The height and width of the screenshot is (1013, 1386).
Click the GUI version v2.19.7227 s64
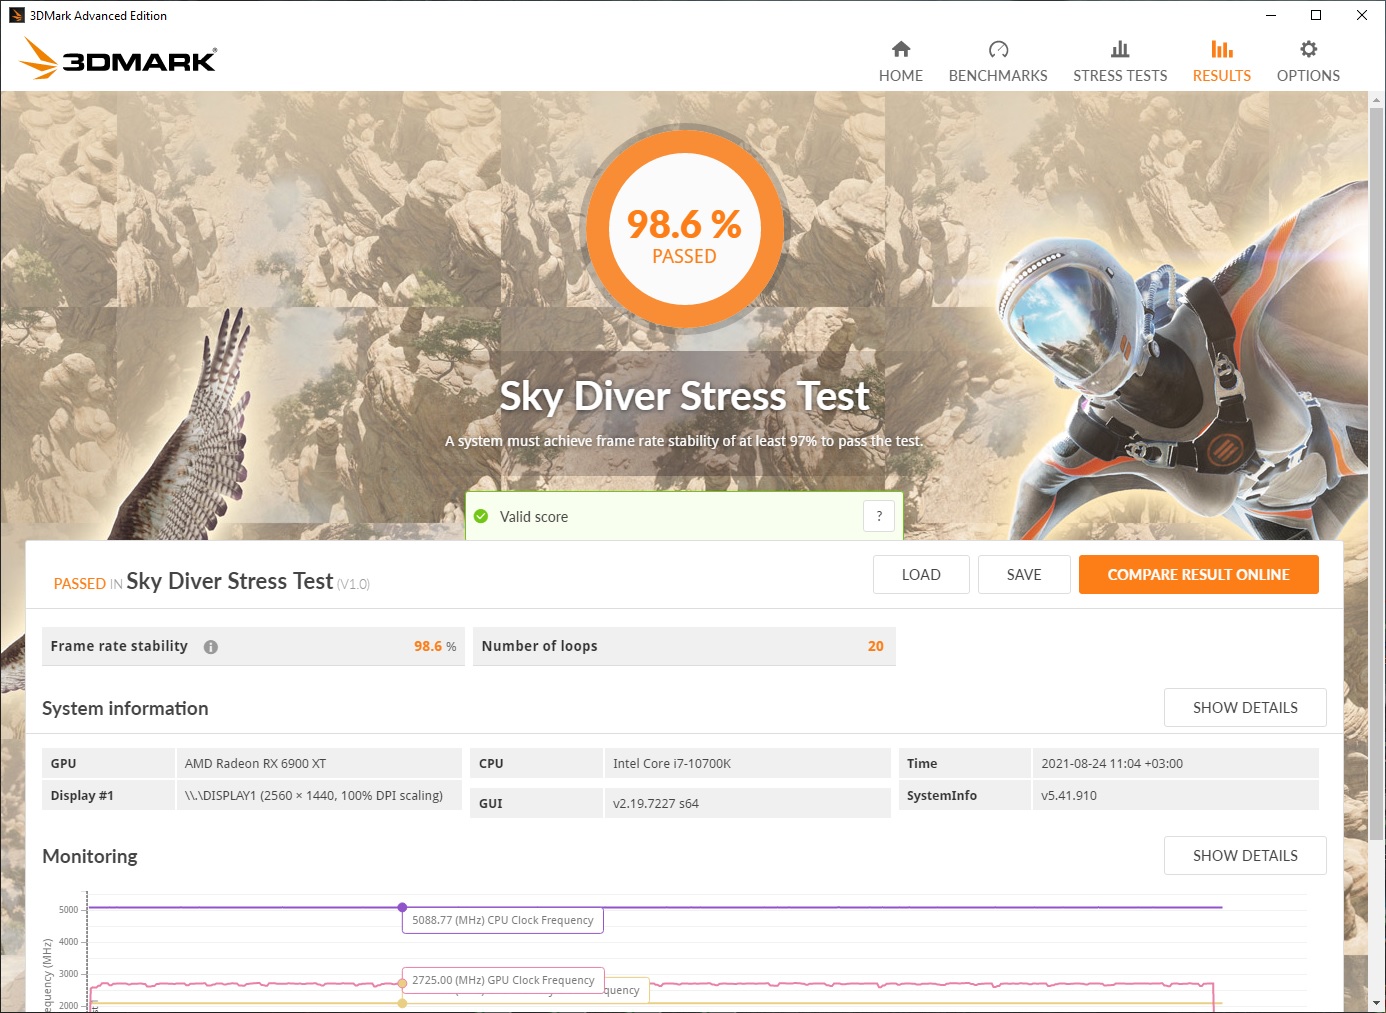click(x=656, y=803)
